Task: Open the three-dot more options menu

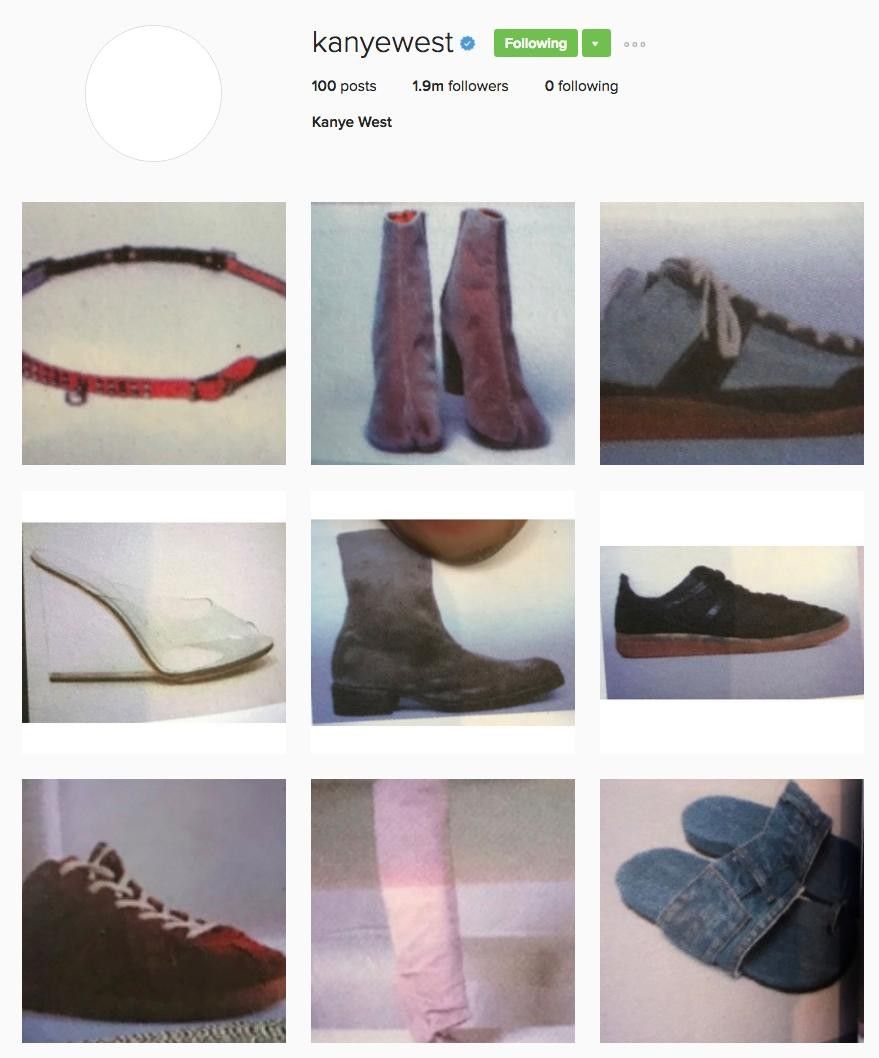Action: tap(634, 45)
